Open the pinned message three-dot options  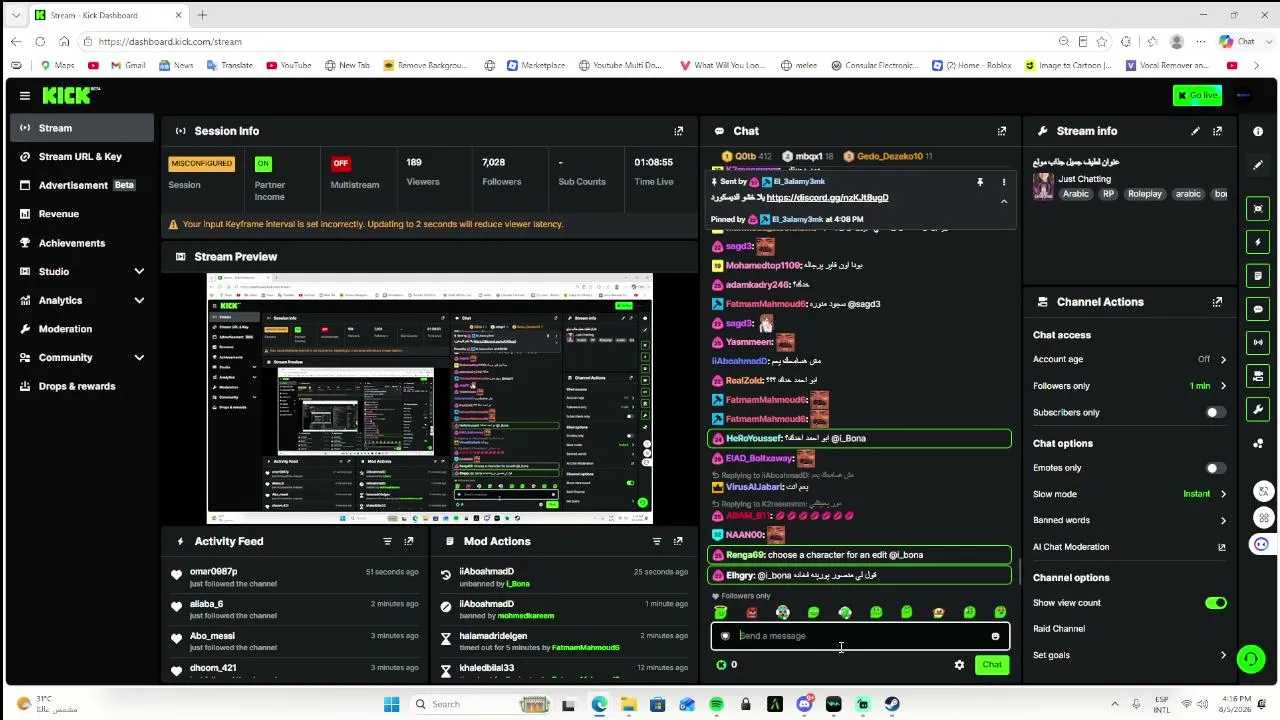tap(1004, 182)
